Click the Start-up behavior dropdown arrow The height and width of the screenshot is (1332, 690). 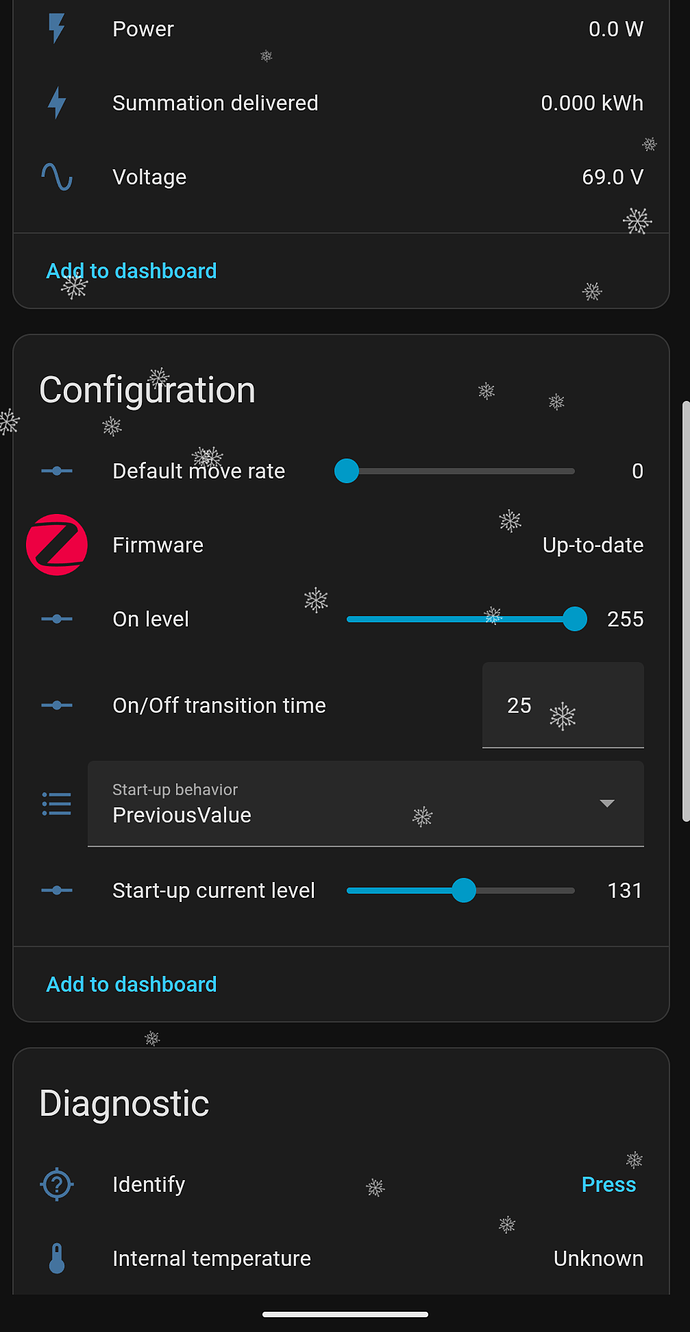607,804
